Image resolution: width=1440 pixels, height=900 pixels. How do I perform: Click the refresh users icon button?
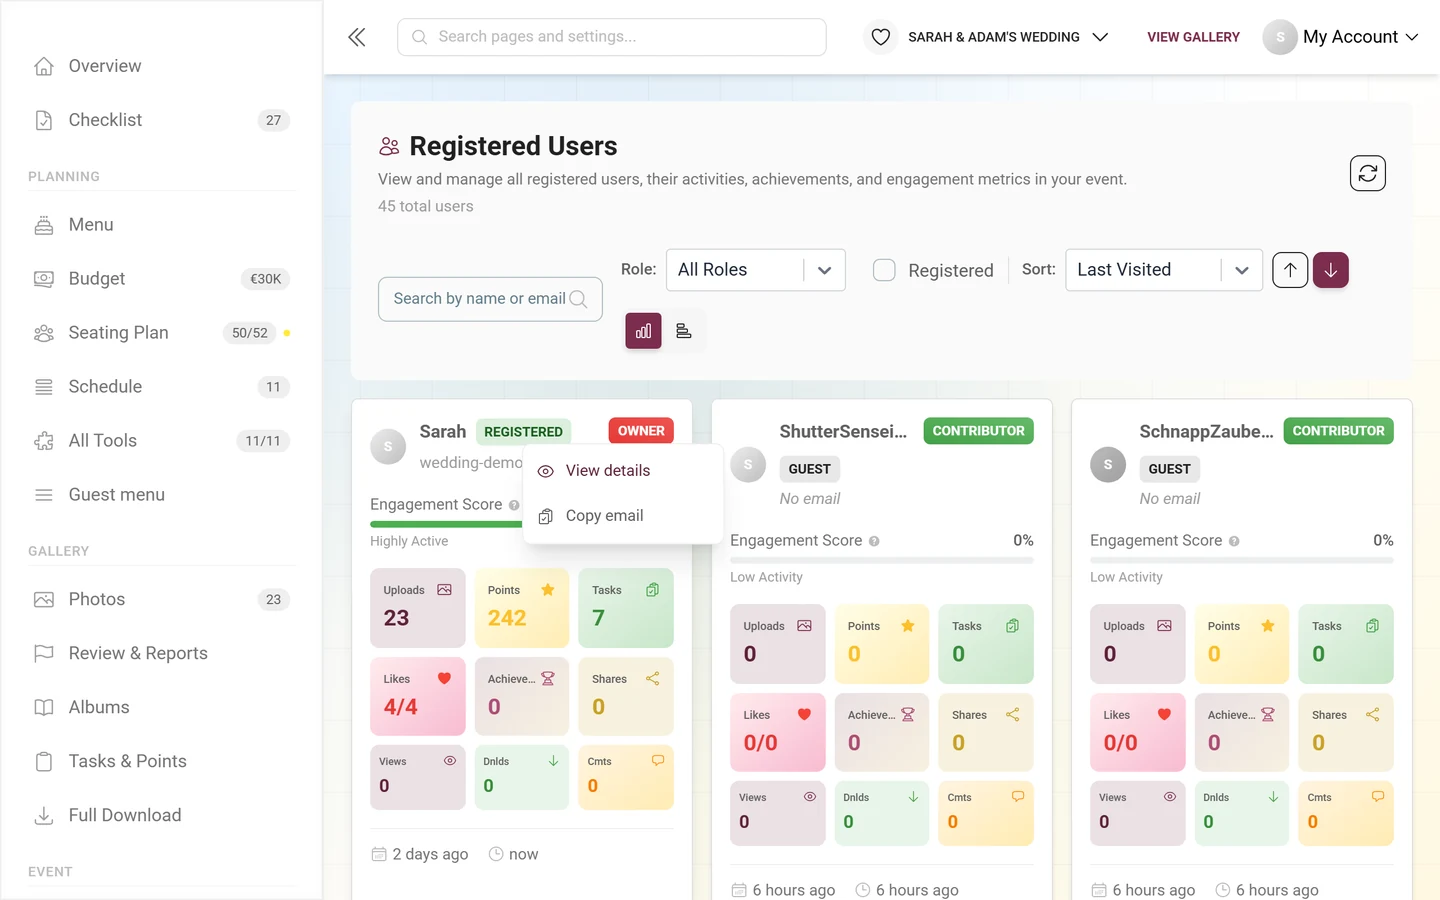(x=1367, y=173)
